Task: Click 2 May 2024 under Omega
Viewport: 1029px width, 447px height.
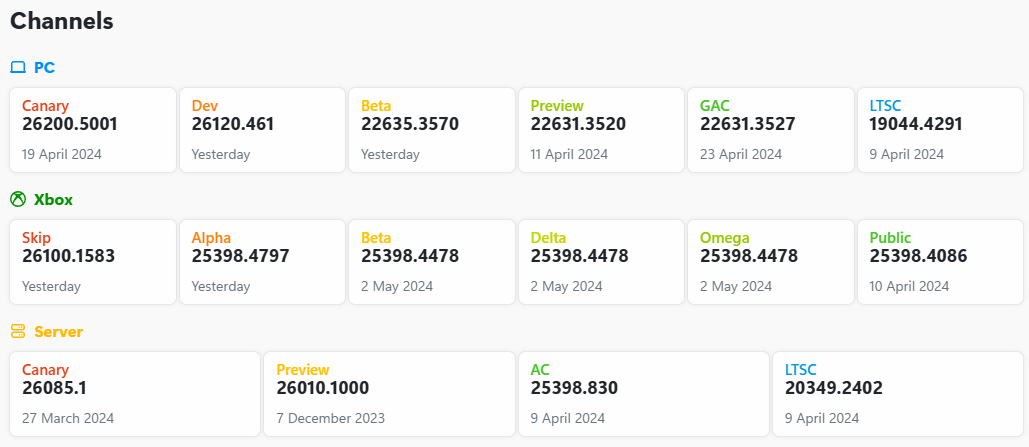Action: point(736,287)
